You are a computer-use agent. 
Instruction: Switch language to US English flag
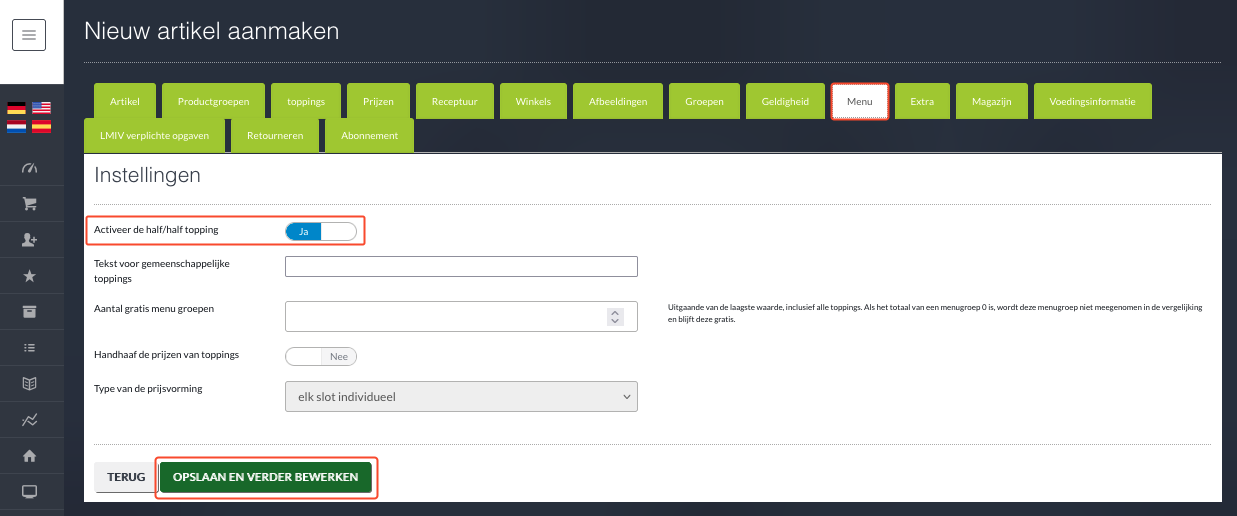[x=41, y=108]
